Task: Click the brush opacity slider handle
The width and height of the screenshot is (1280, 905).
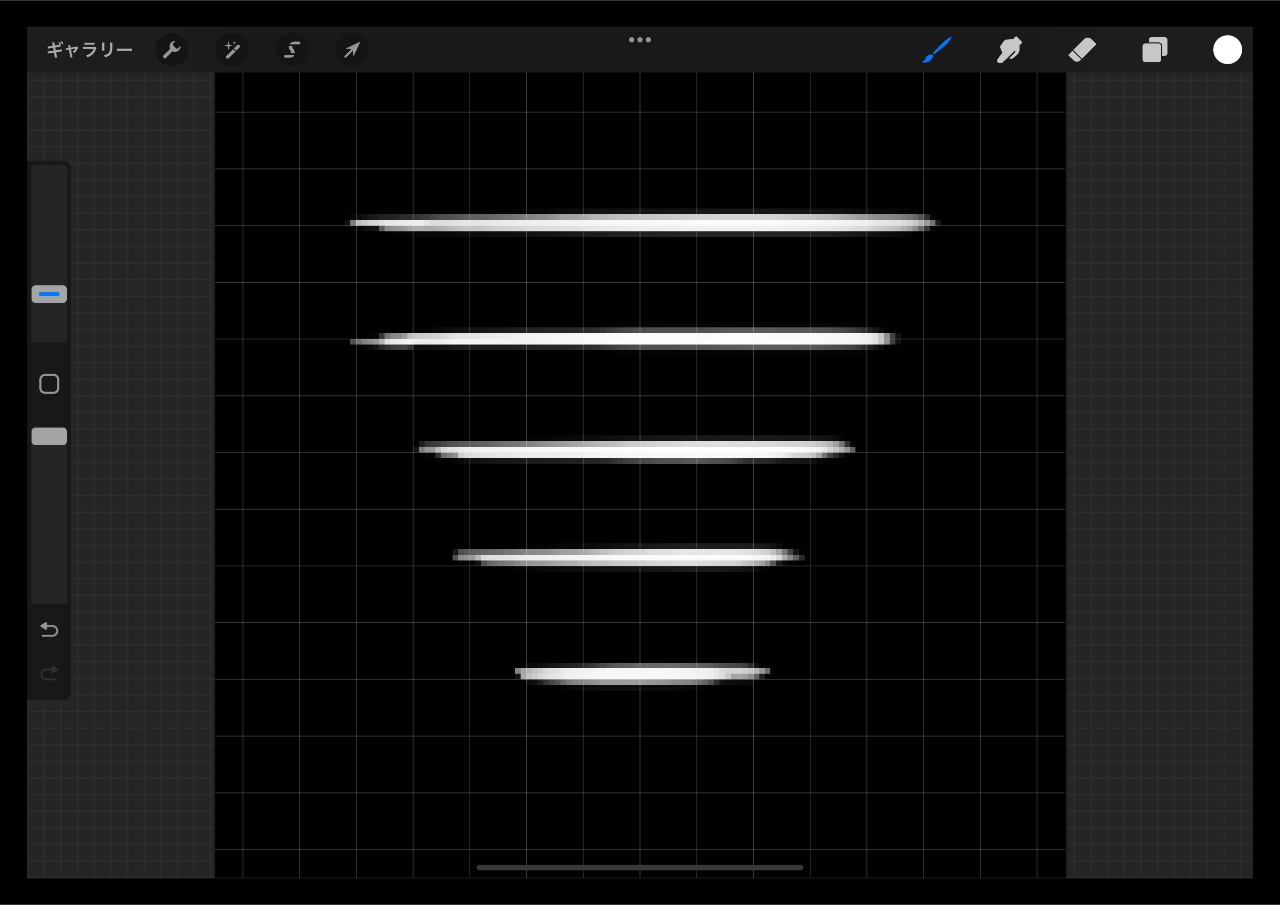Action: 49,436
